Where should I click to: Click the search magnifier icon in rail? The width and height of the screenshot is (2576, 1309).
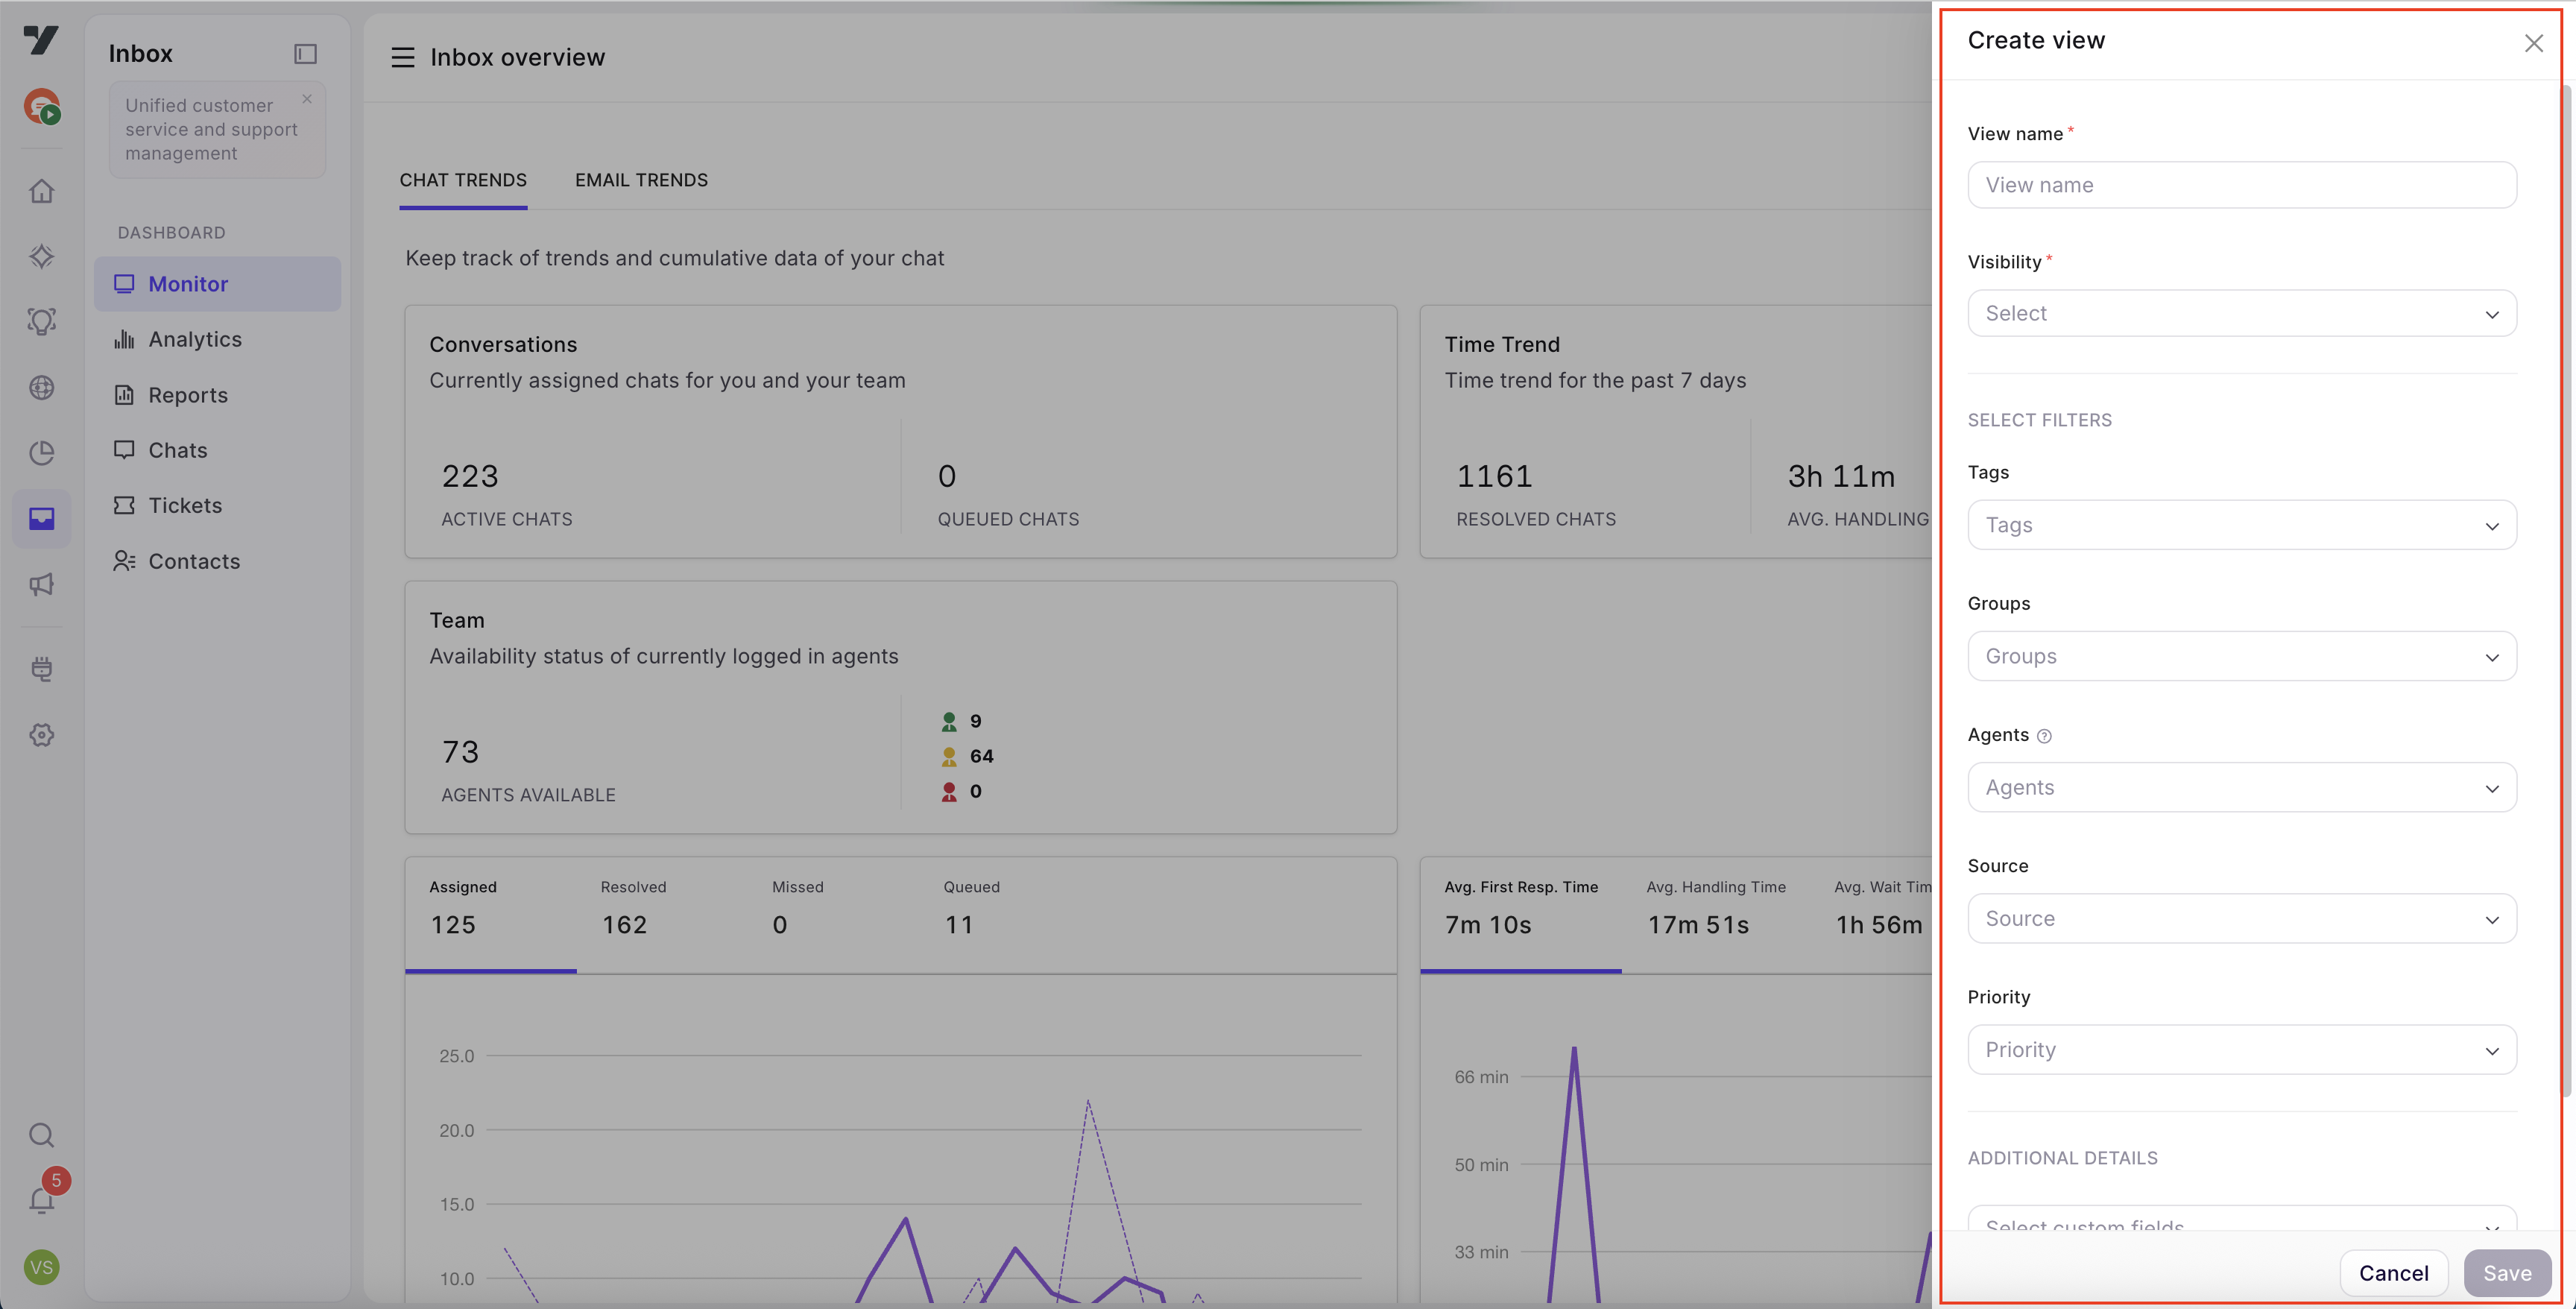41,1134
